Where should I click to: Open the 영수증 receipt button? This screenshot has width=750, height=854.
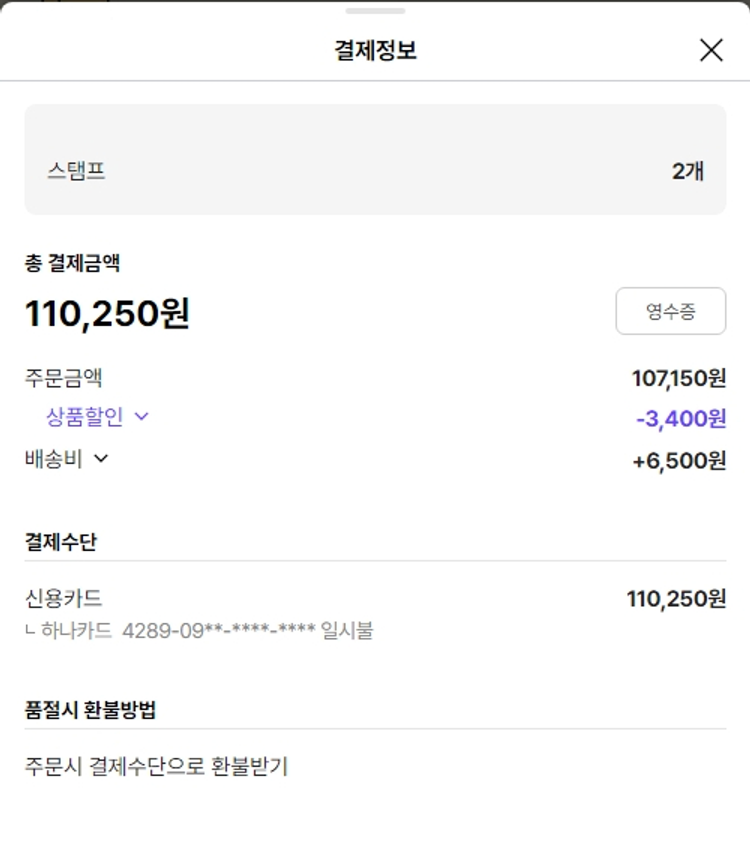click(670, 312)
